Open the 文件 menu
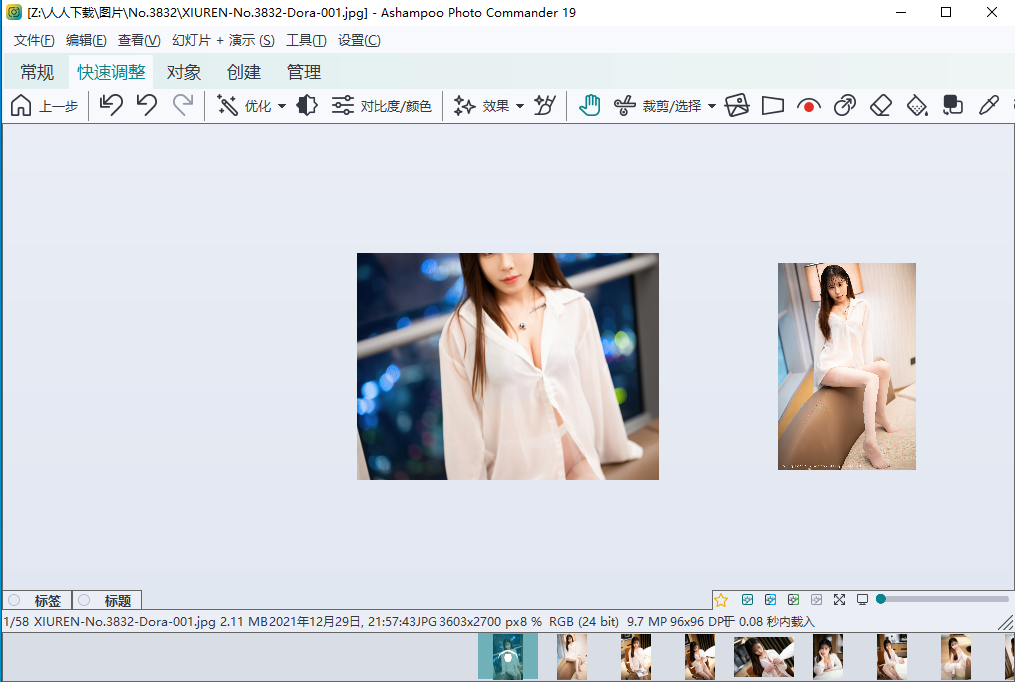This screenshot has width=1015, height=682. point(33,40)
